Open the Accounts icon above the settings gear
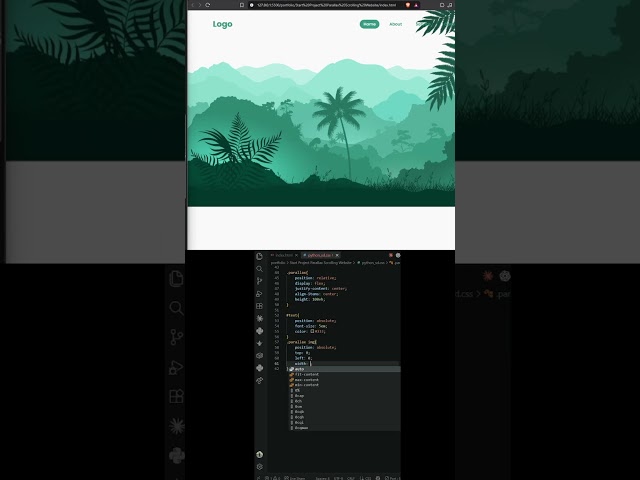Viewport: 640px width, 480px height. click(259, 454)
